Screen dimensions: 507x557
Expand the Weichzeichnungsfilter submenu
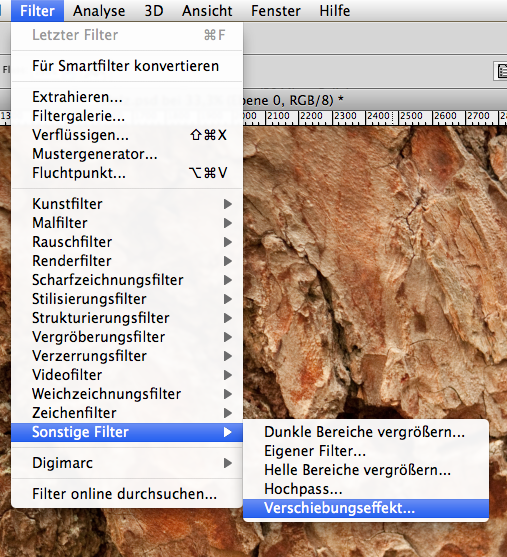pos(127,394)
